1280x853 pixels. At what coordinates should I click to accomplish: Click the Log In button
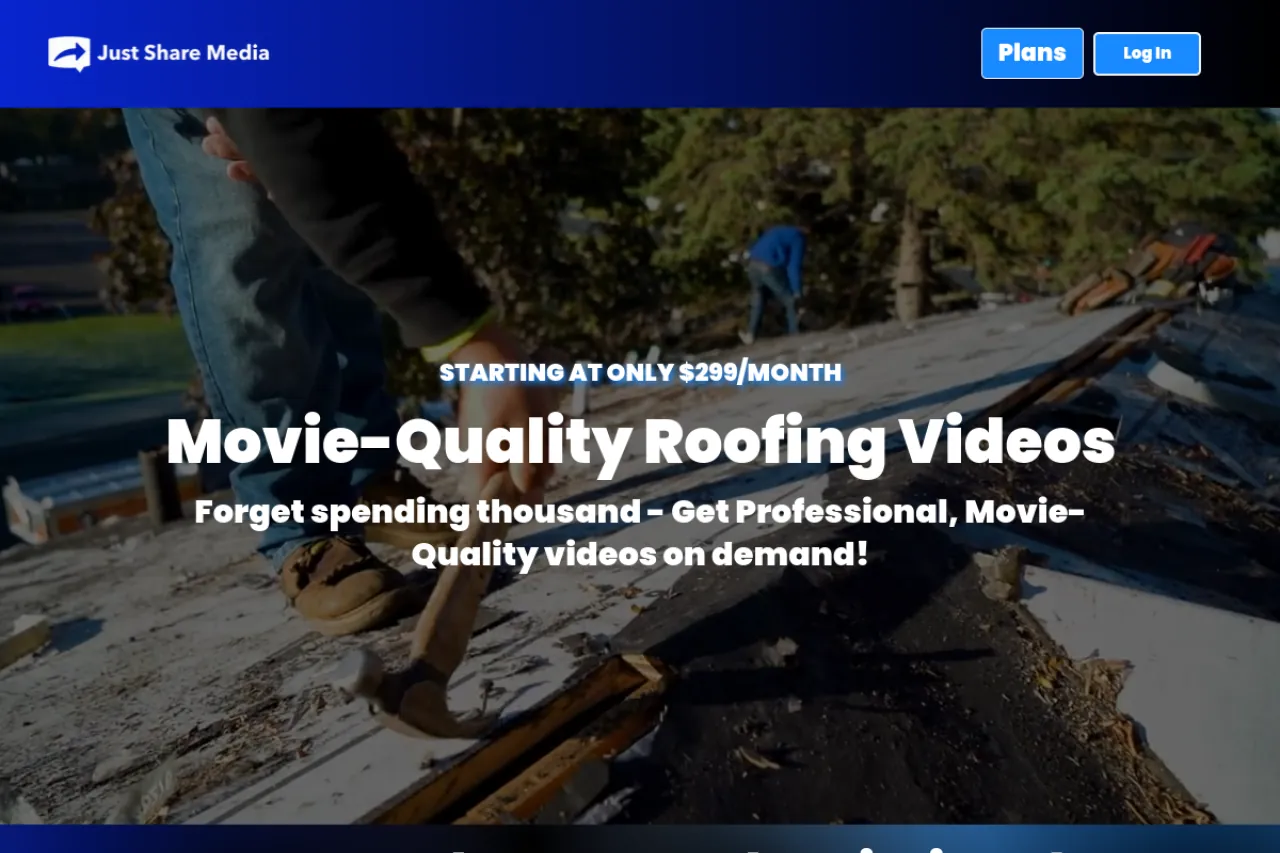(1147, 54)
